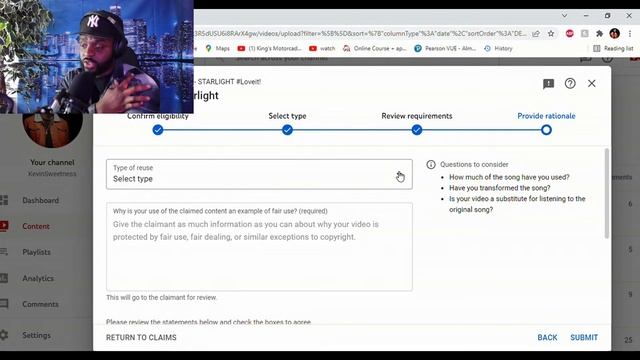Select the Provide rationale step circle
This screenshot has height=360, width=640.
pos(546,130)
